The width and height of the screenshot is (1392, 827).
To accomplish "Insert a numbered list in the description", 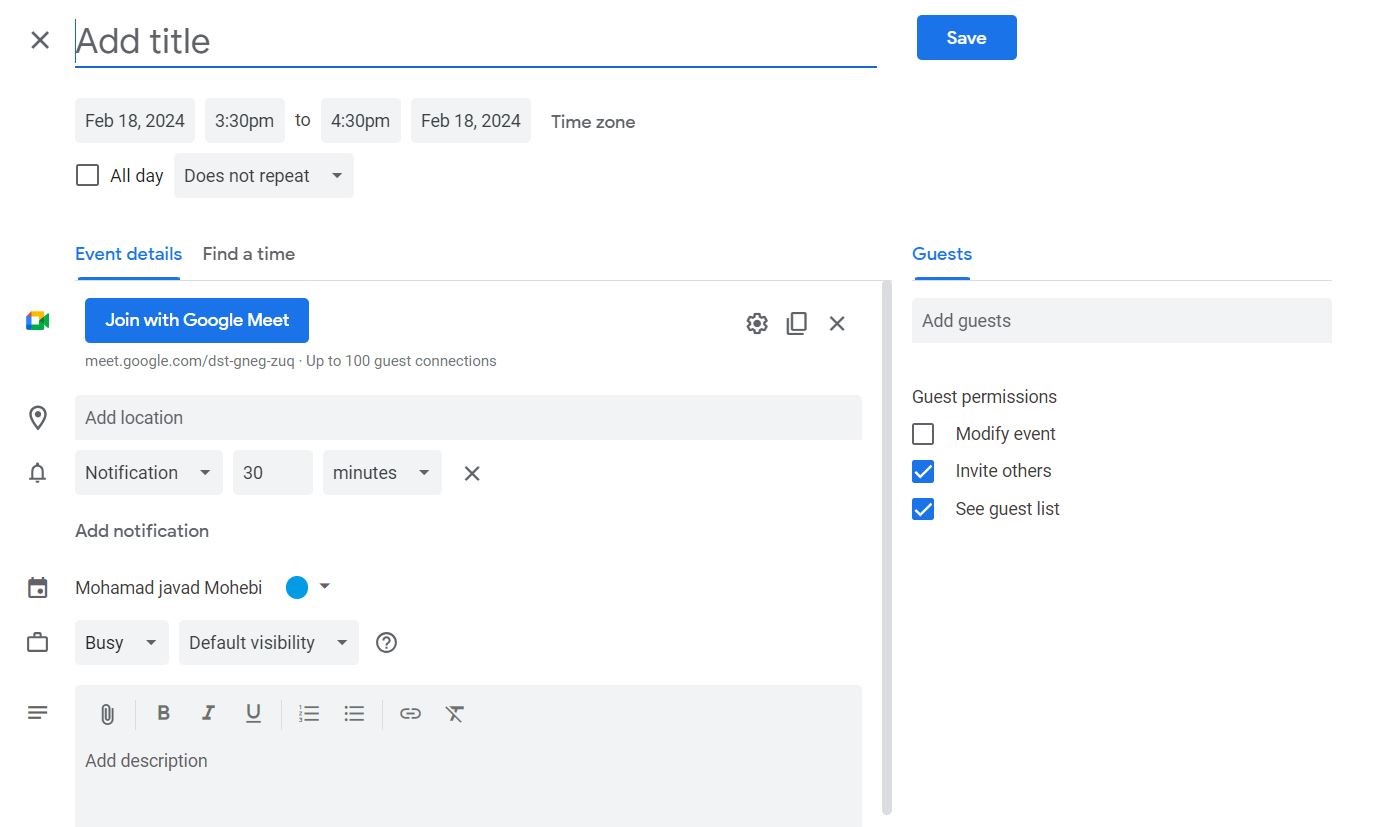I will click(309, 713).
